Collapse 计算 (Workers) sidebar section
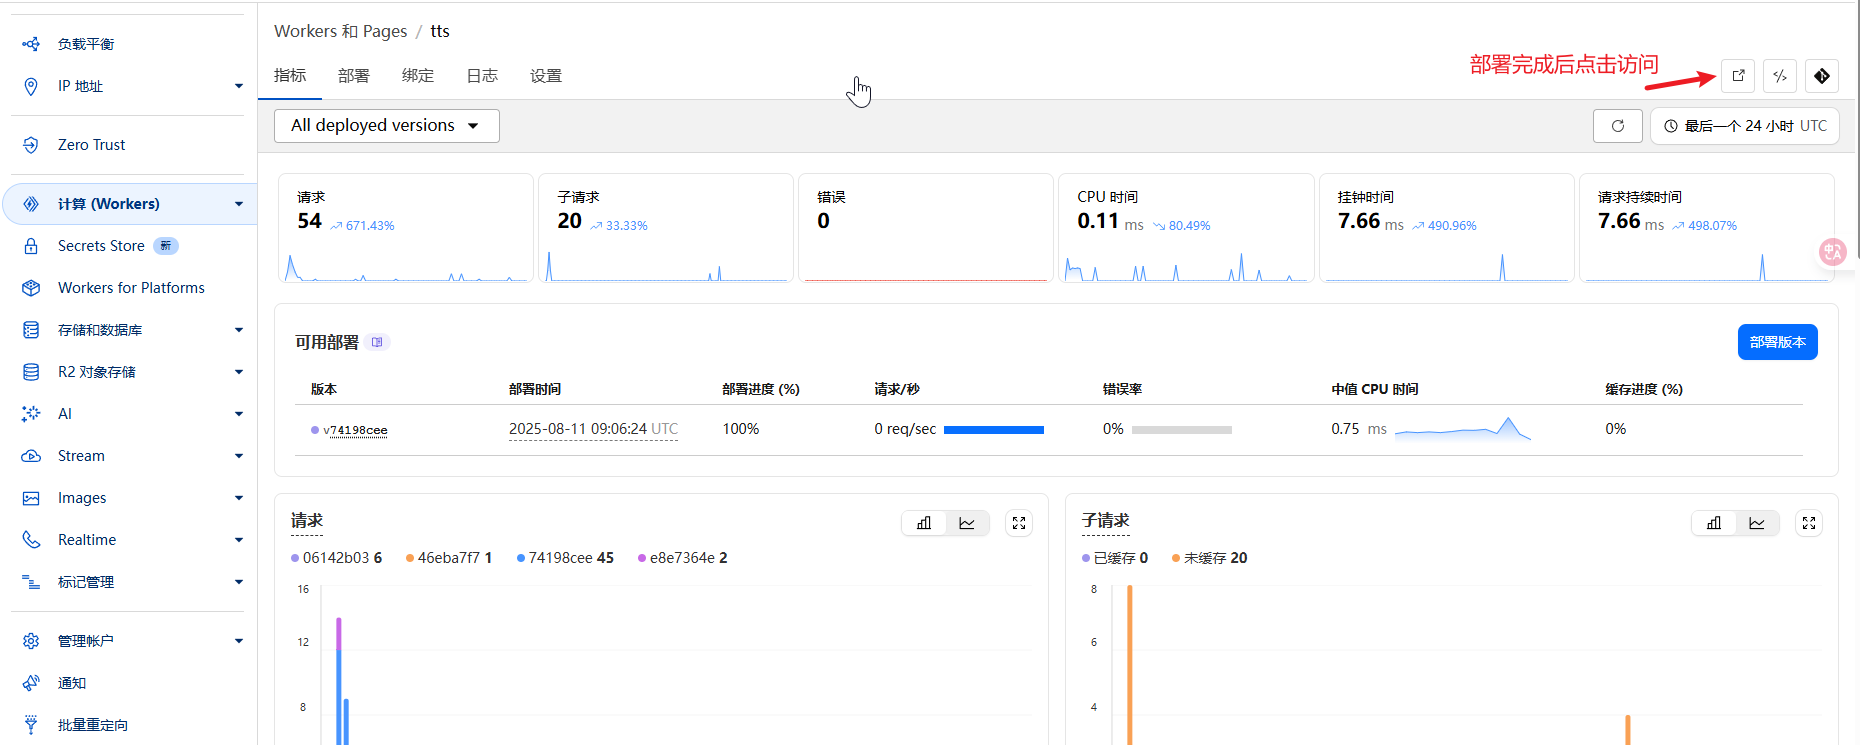 [x=239, y=204]
